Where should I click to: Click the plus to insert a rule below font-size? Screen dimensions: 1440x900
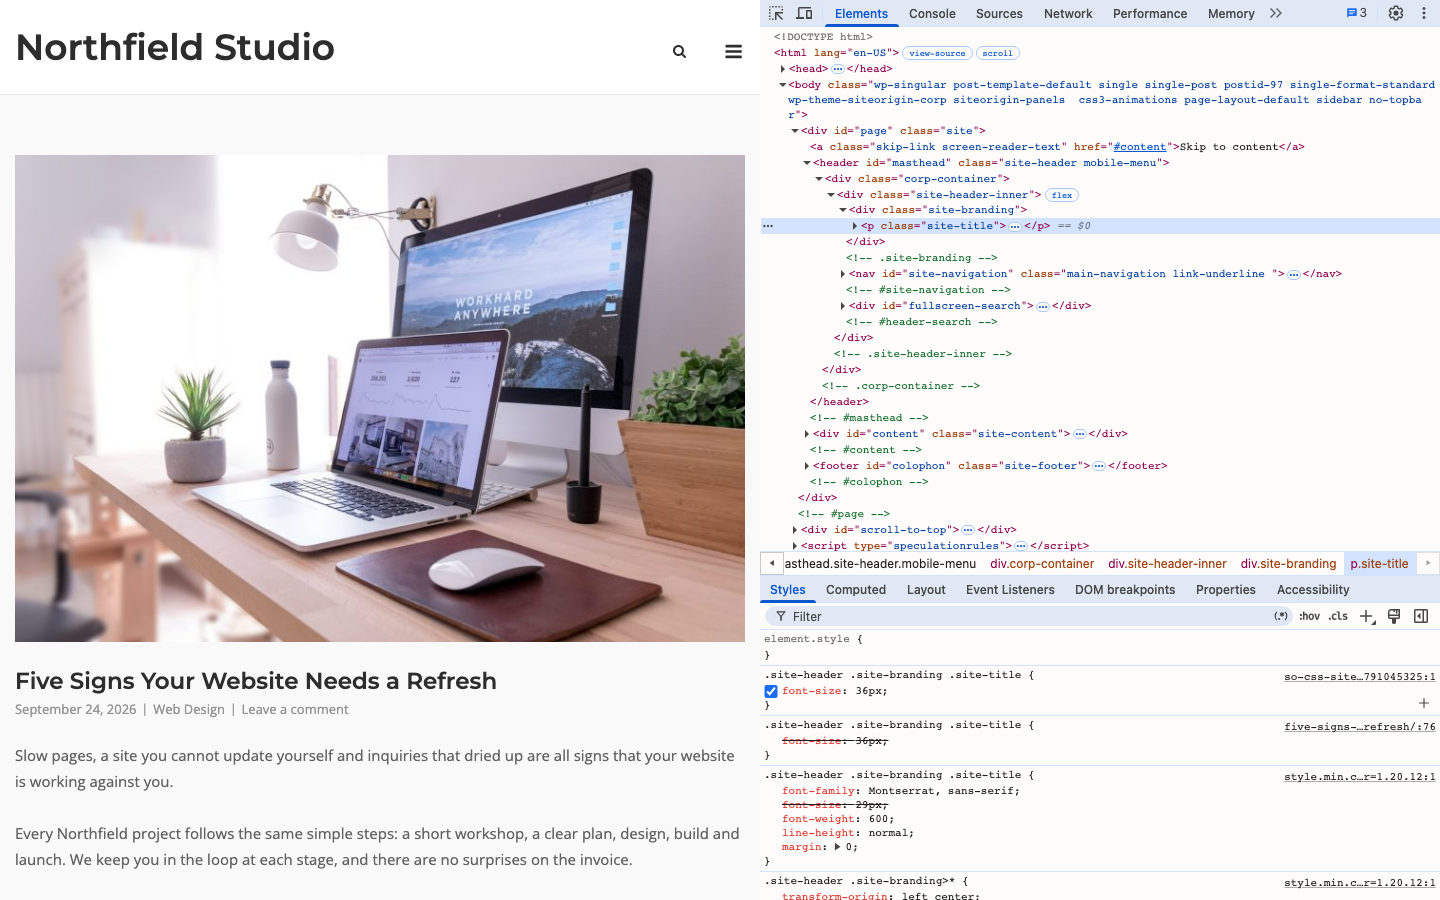(x=1424, y=703)
